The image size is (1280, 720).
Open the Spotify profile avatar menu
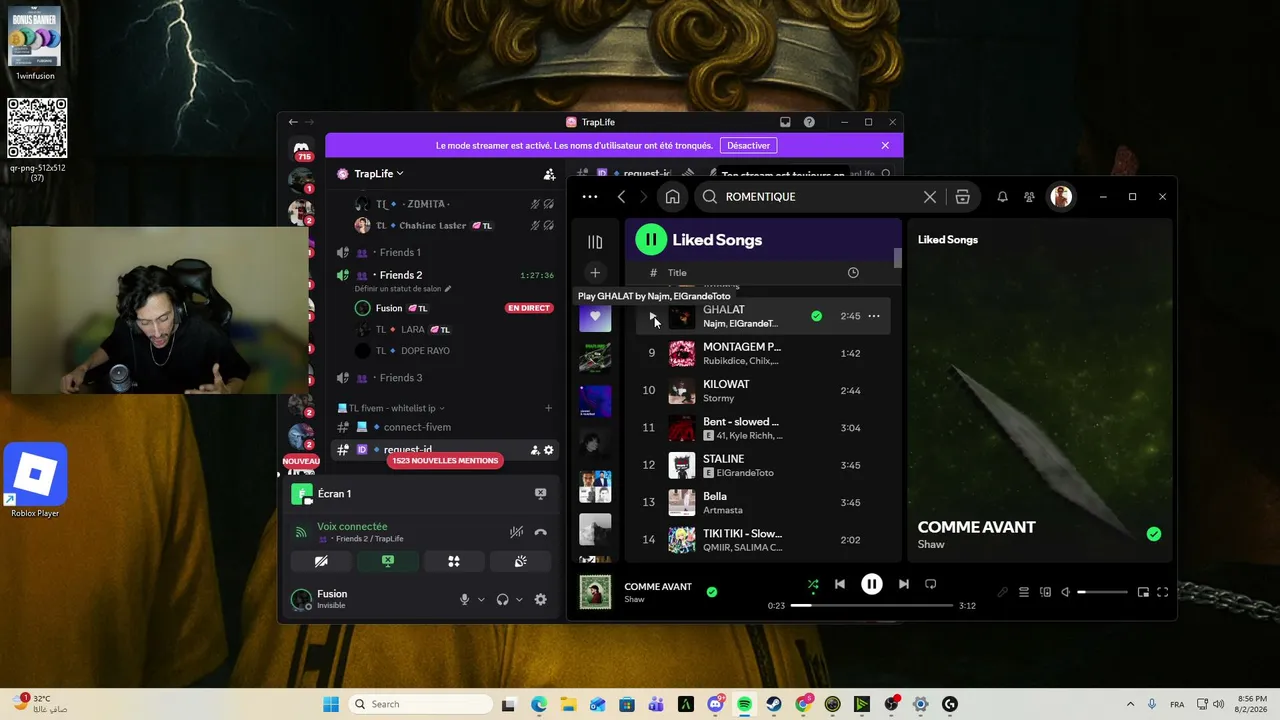(x=1061, y=197)
